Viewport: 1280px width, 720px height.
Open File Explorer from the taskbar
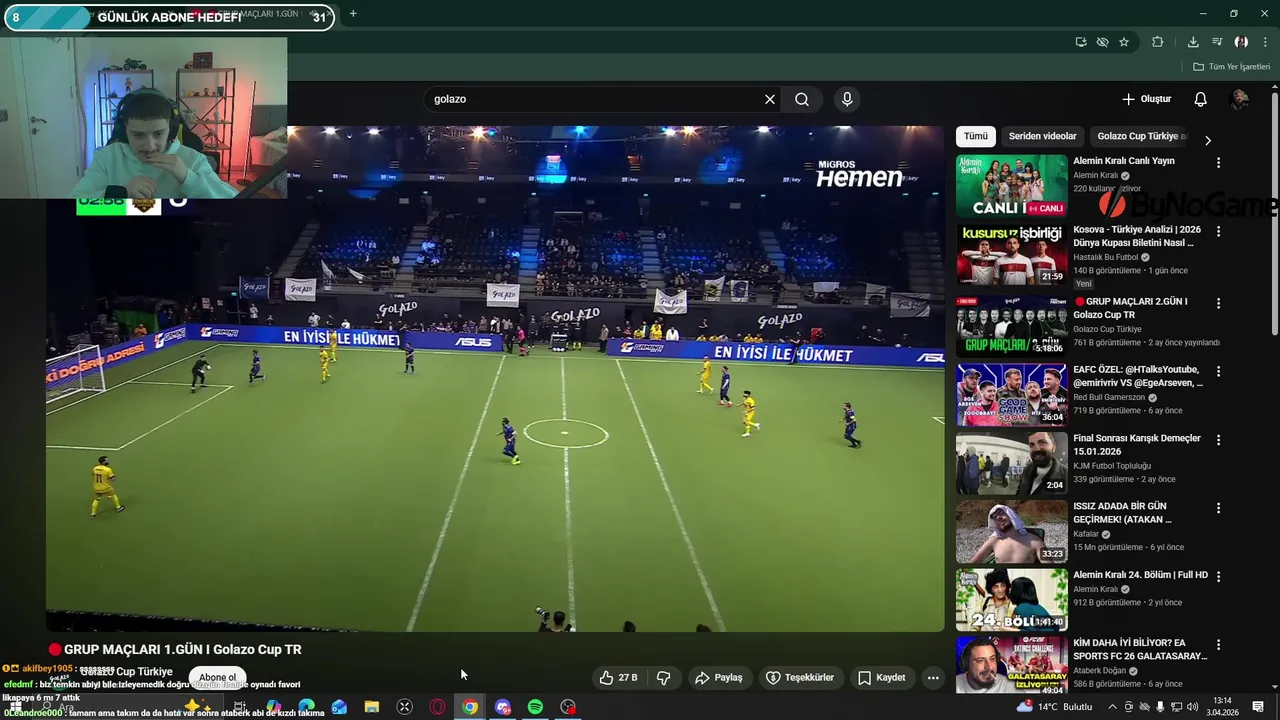pyautogui.click(x=371, y=707)
